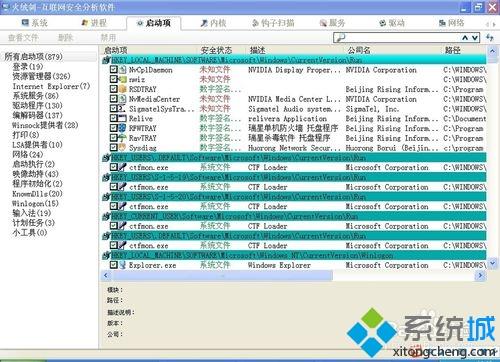Click the RFWTRAY firewall icon
This screenshot has width=500, height=362.
[123, 128]
